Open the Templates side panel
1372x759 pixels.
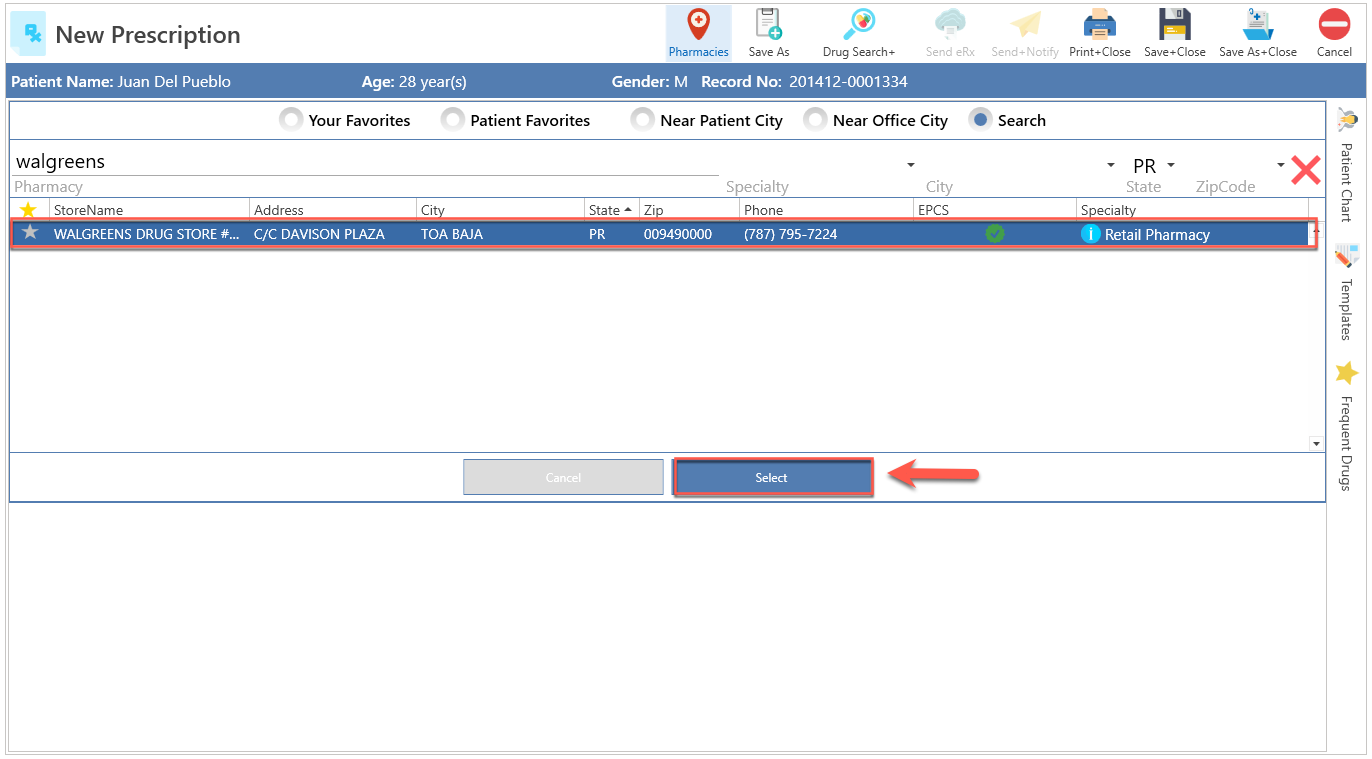point(1346,291)
